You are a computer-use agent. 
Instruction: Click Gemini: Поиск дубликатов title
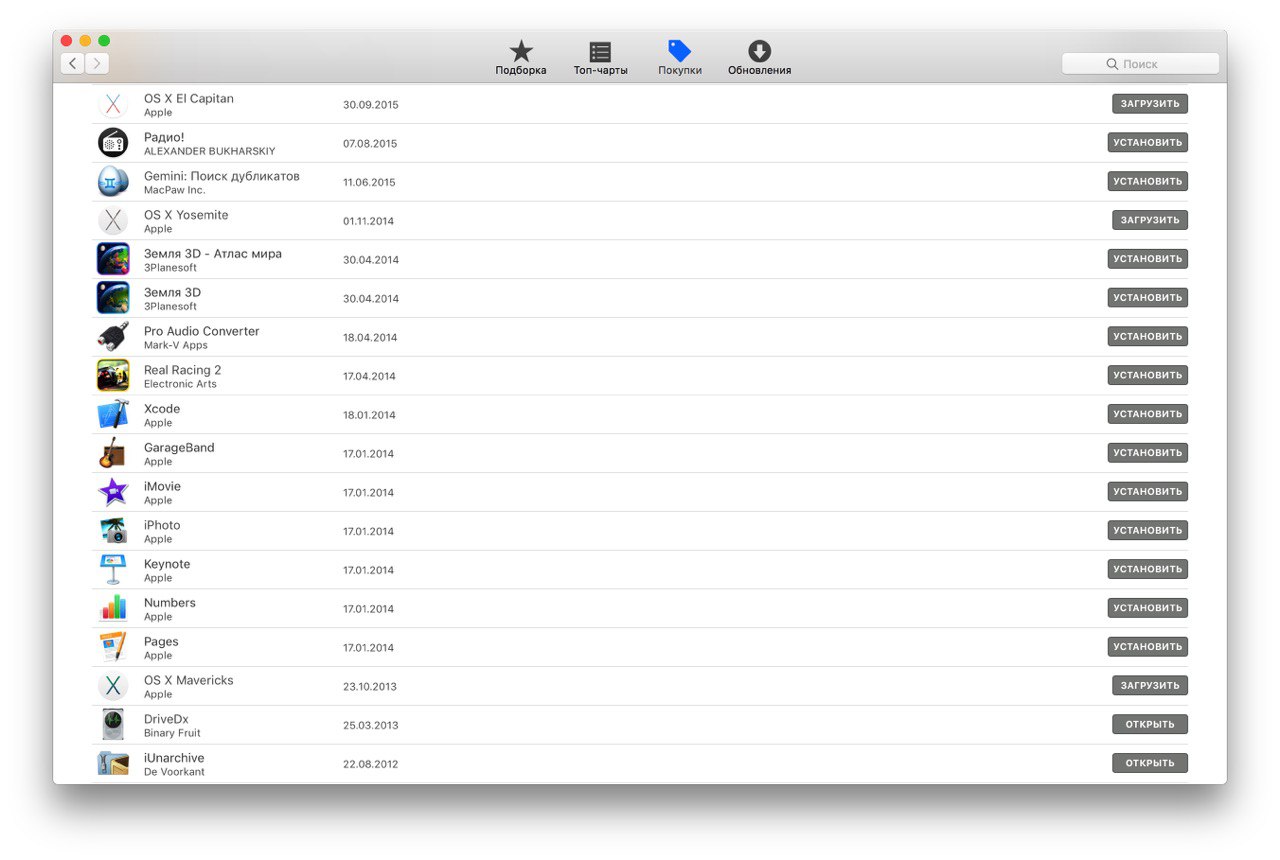[222, 176]
